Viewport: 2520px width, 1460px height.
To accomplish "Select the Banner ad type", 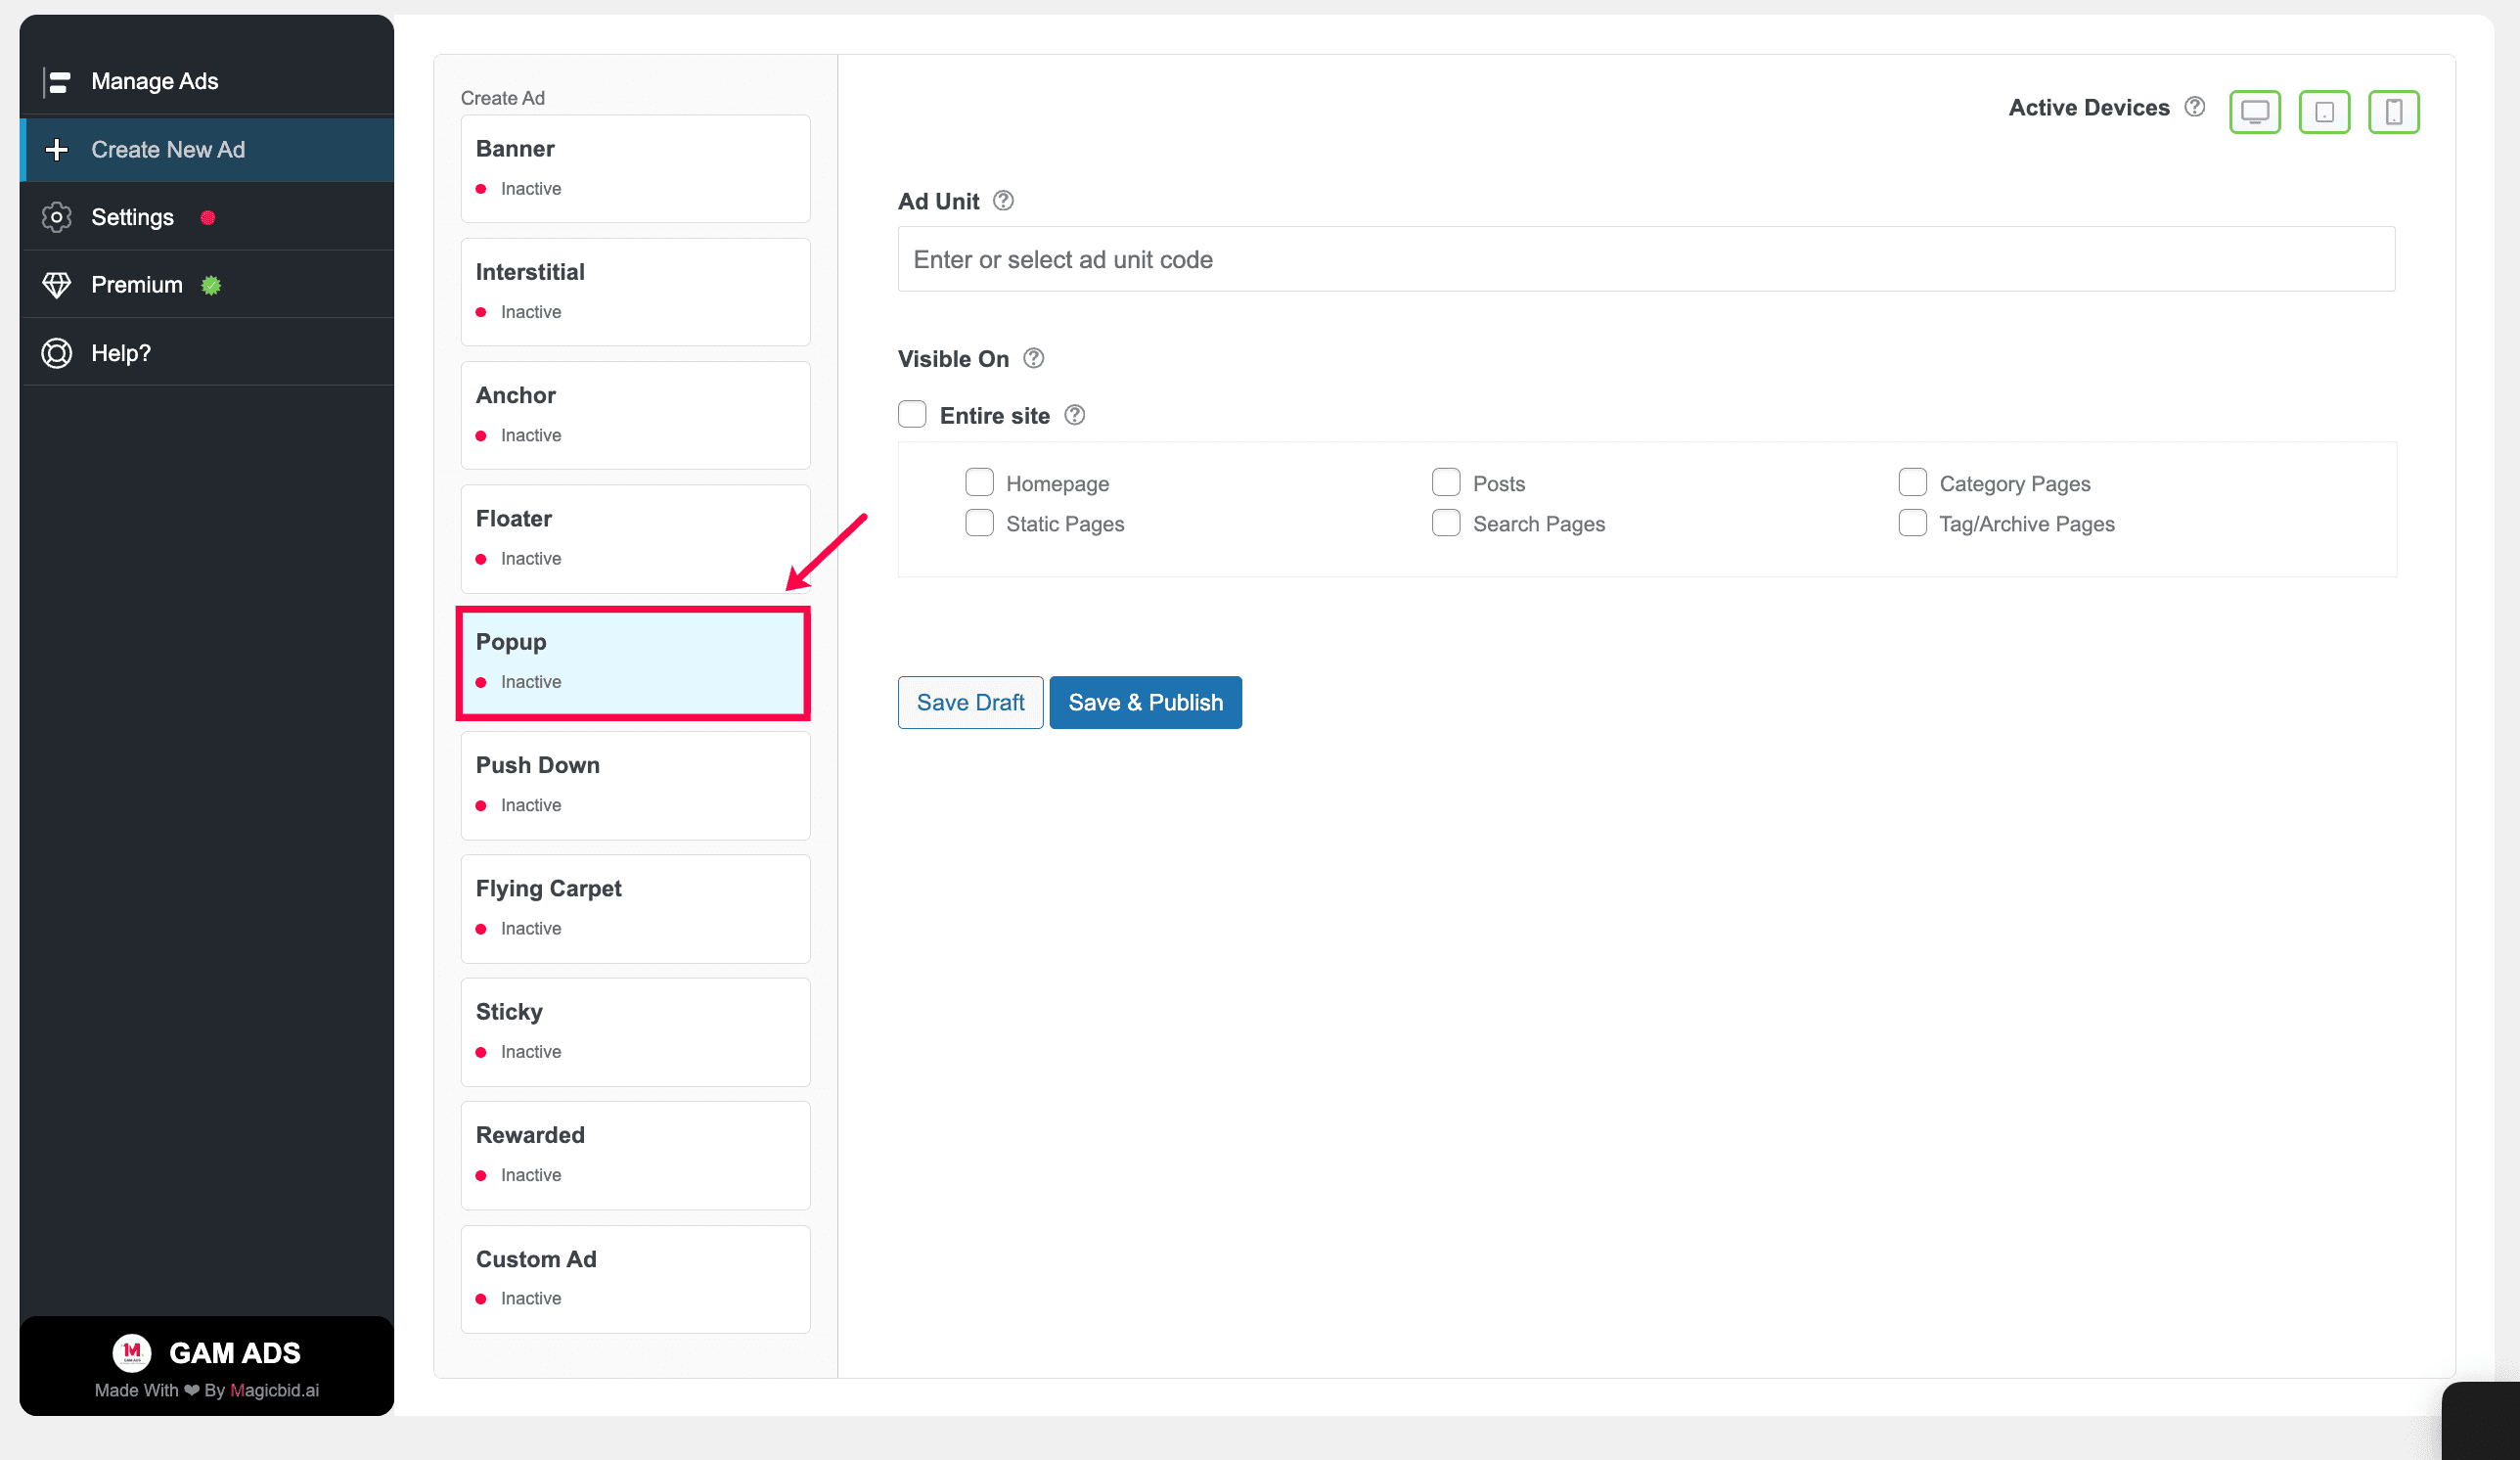I will [635, 169].
